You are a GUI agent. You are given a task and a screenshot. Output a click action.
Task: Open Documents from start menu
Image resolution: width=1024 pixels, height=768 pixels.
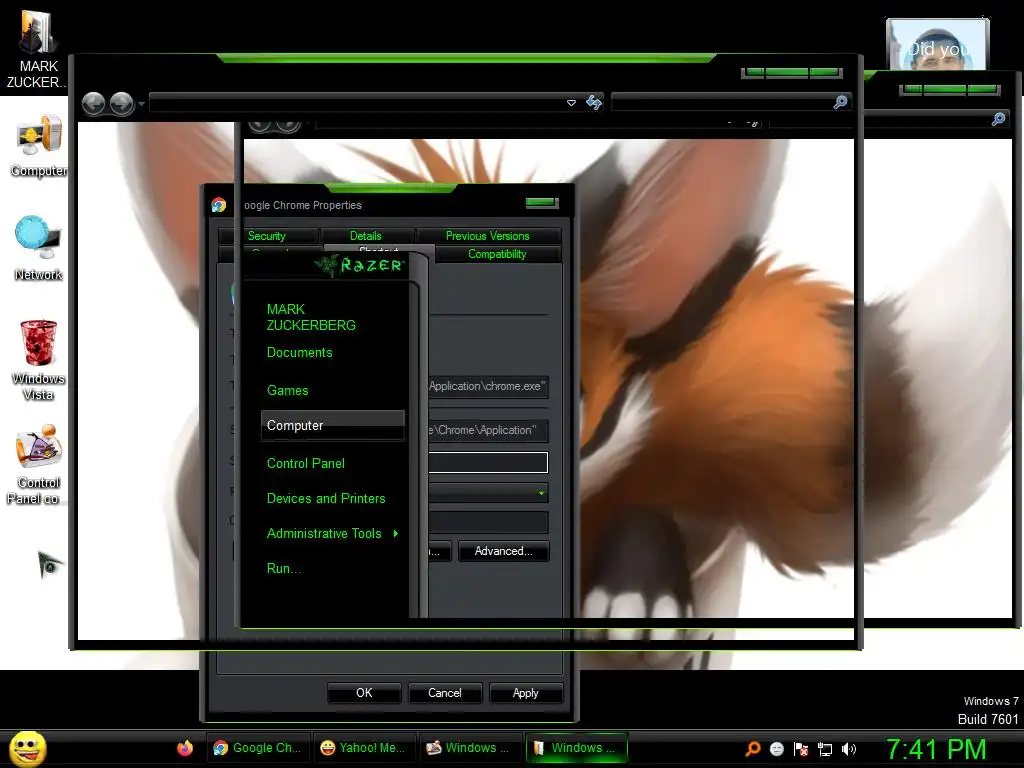click(300, 353)
